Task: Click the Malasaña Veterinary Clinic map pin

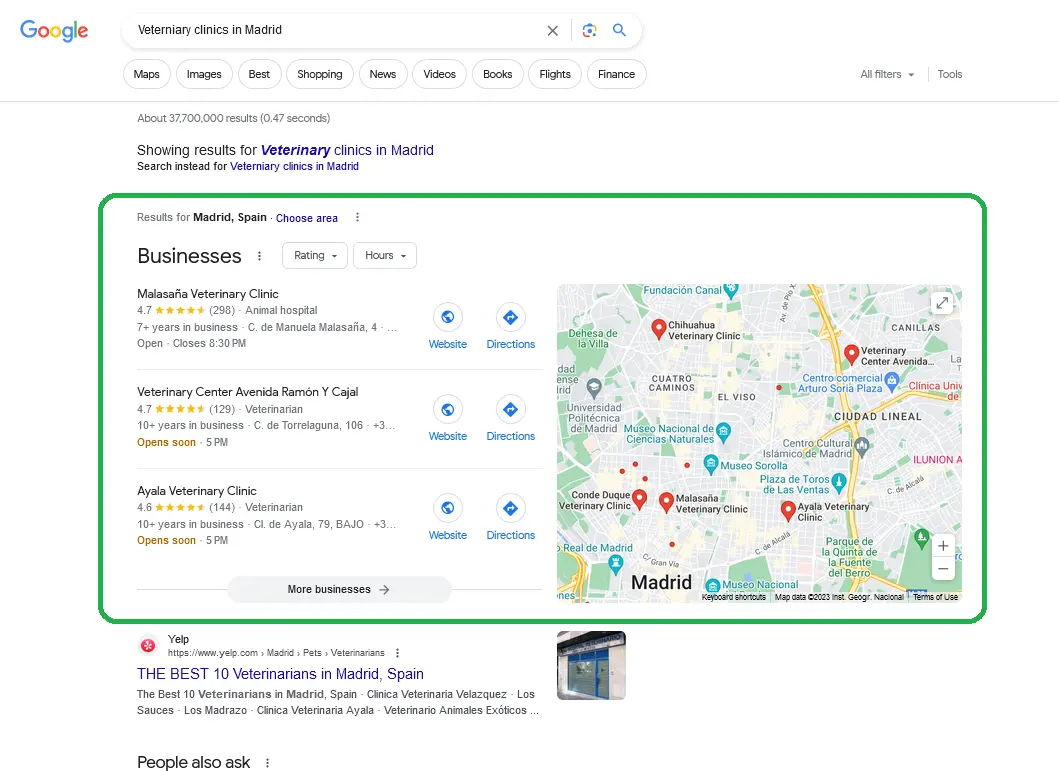Action: click(666, 502)
